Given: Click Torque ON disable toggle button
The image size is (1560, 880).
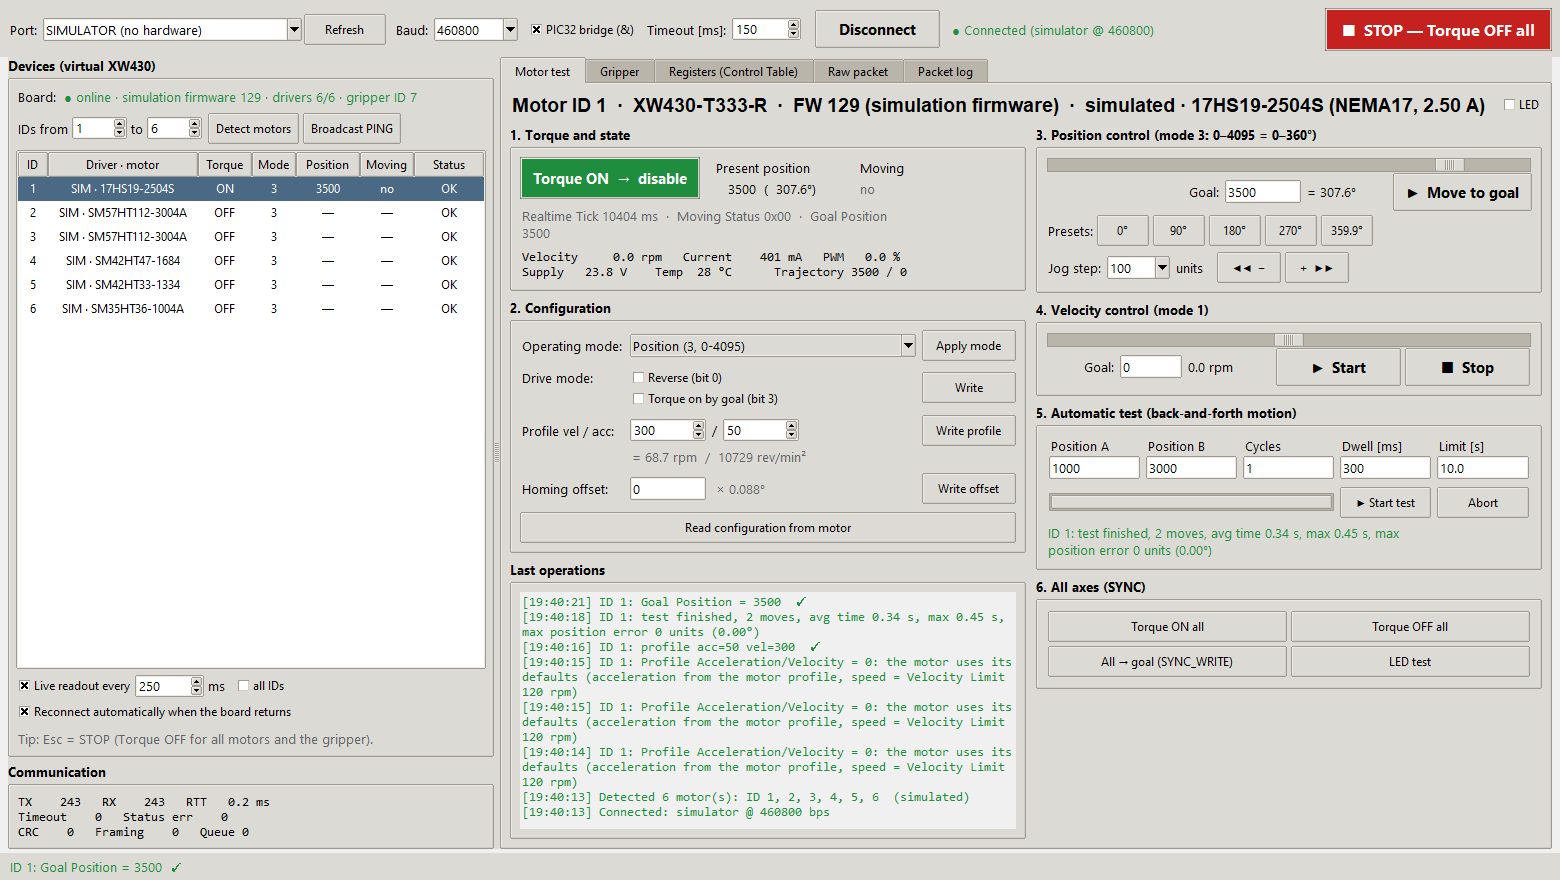Looking at the screenshot, I should pos(610,179).
